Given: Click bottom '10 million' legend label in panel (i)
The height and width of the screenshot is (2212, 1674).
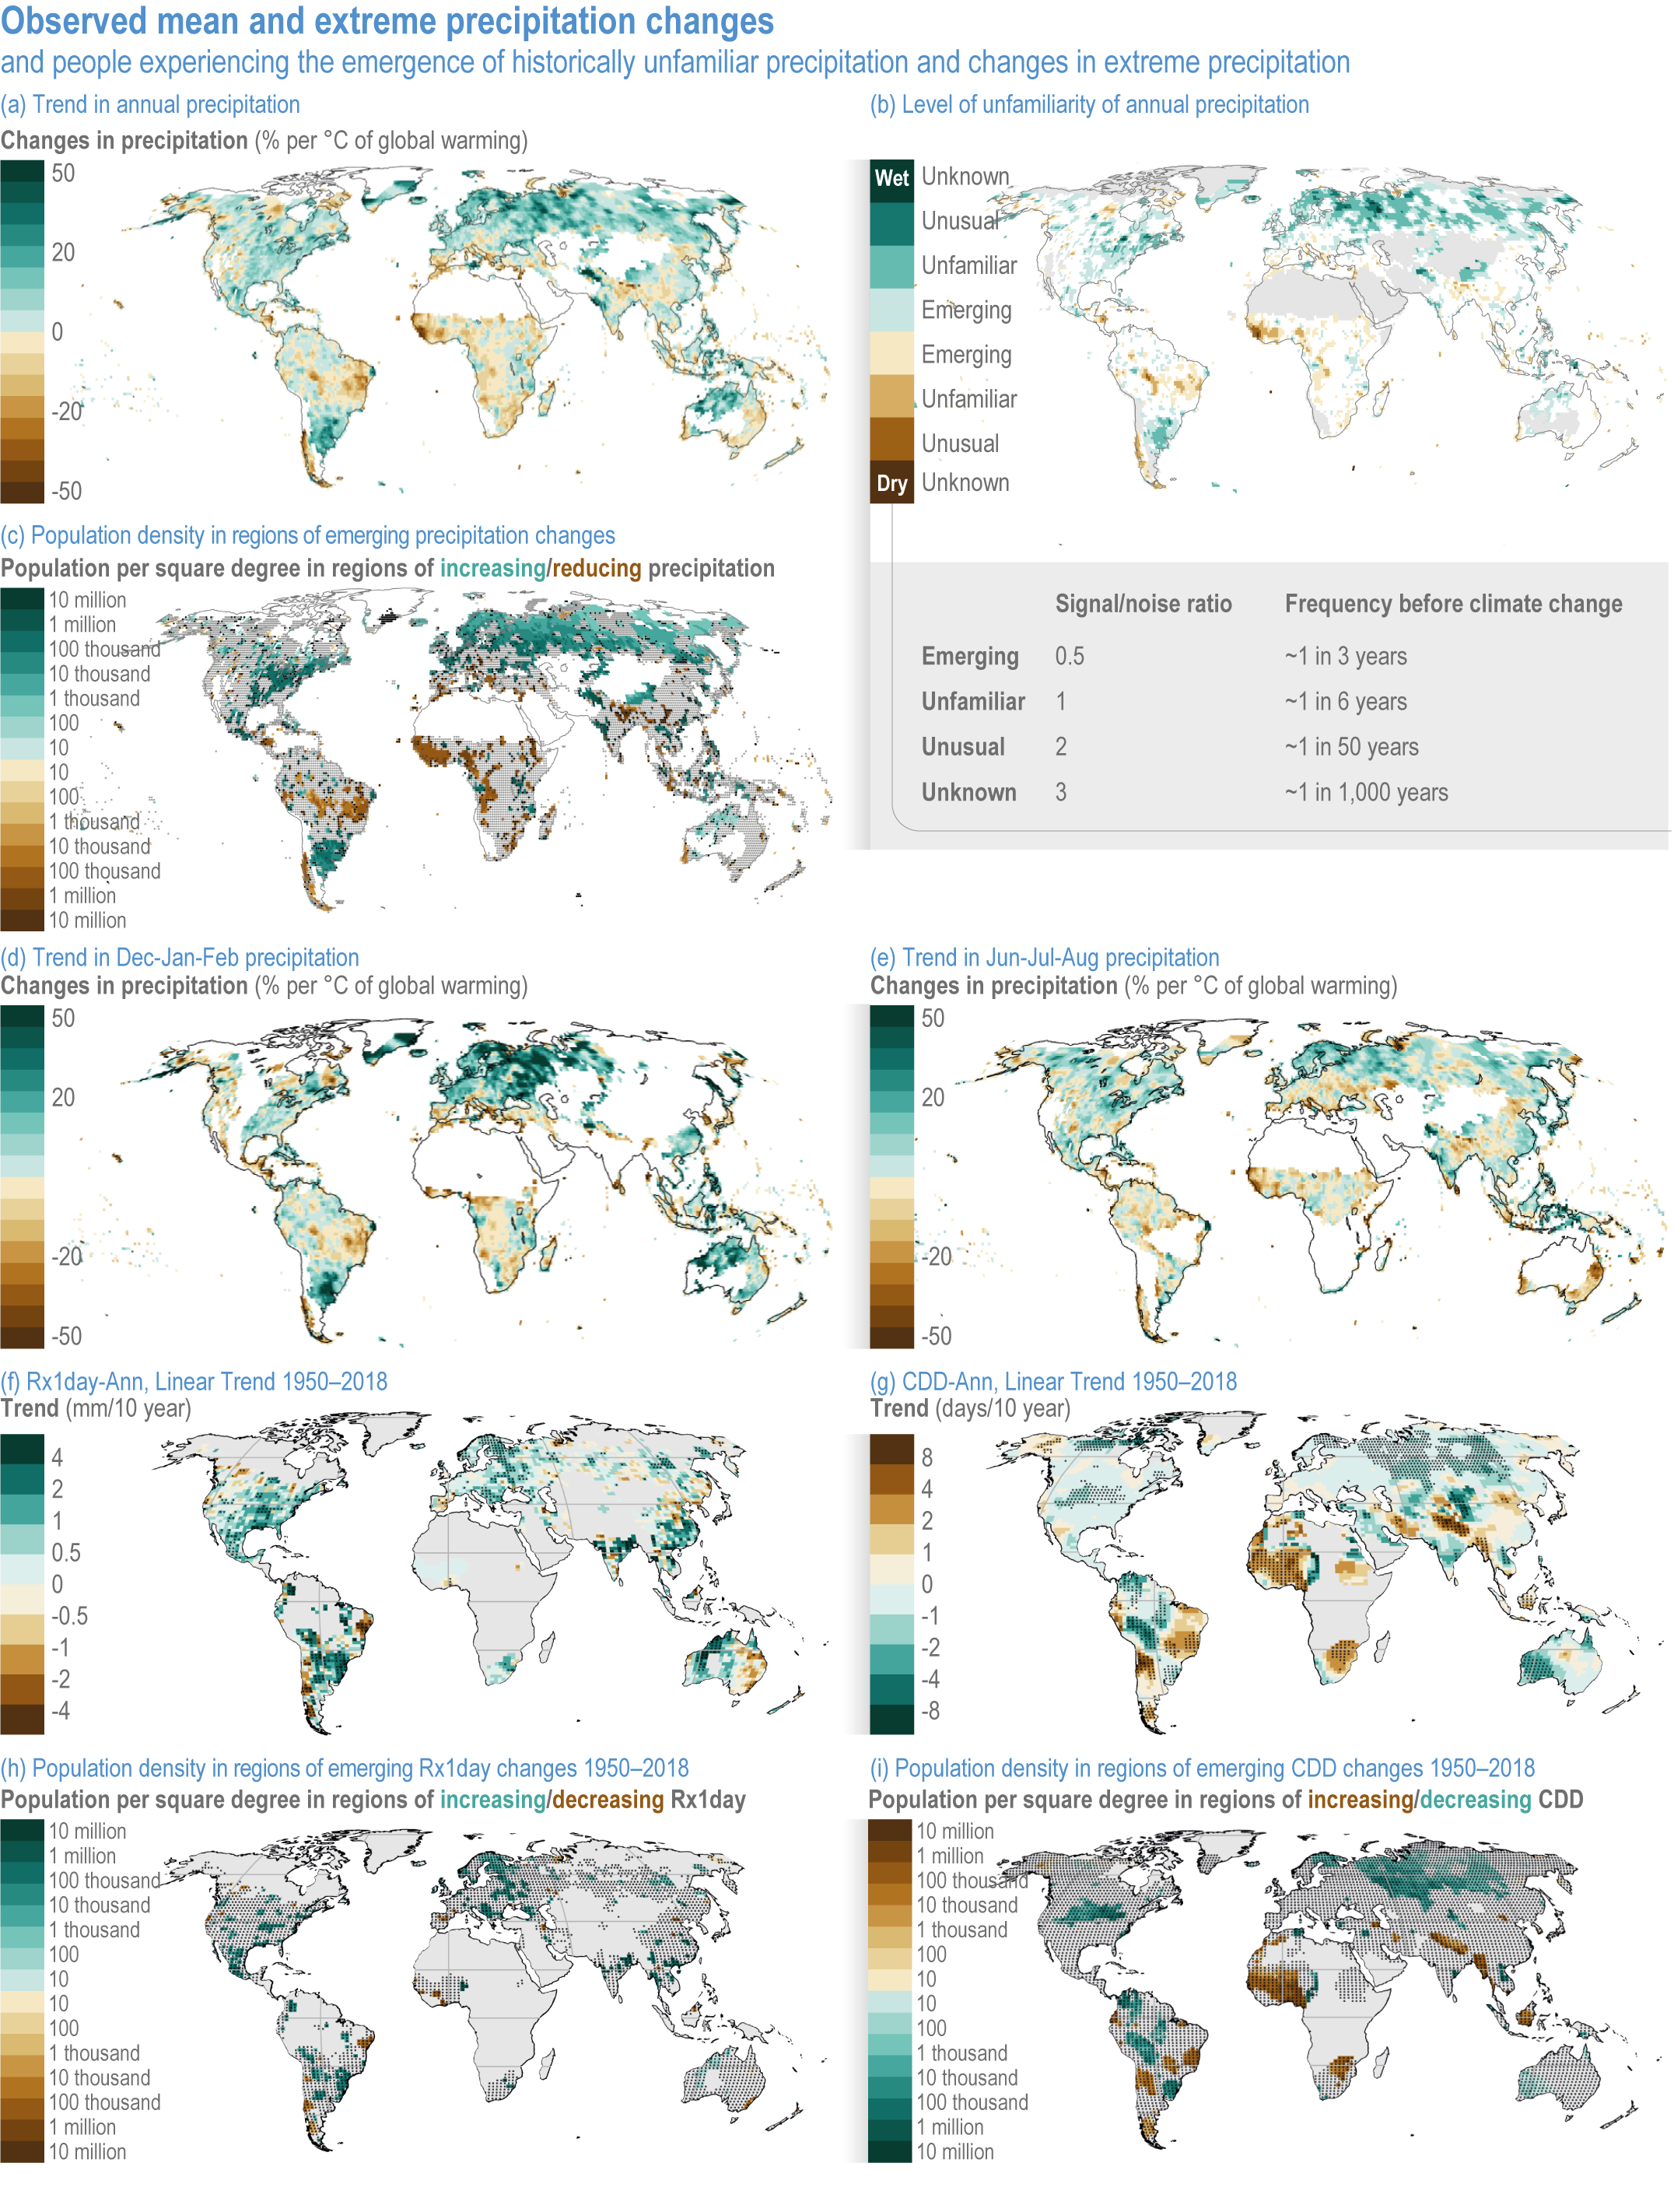Looking at the screenshot, I should [x=955, y=2151].
